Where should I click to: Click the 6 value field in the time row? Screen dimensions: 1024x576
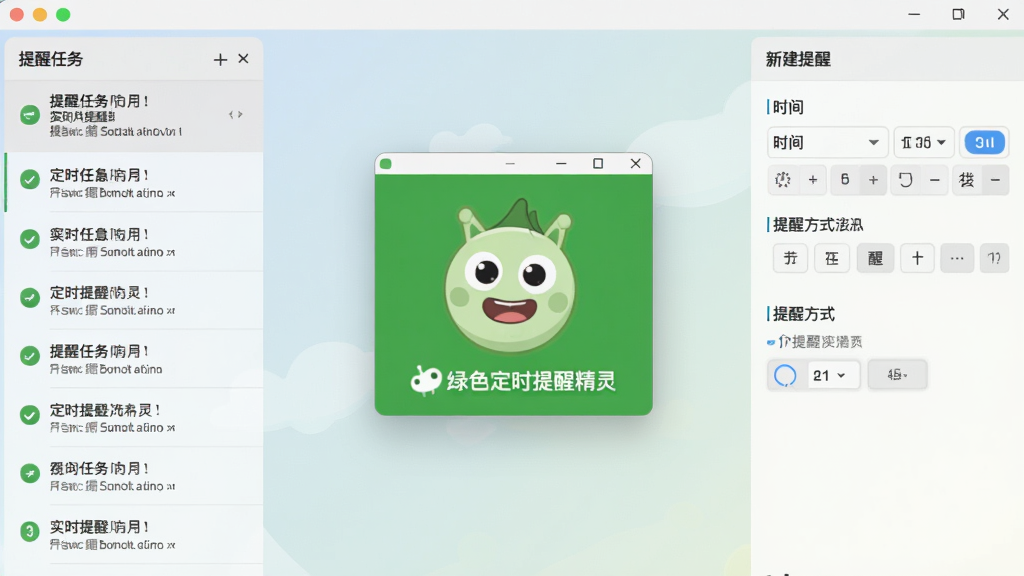coord(844,180)
